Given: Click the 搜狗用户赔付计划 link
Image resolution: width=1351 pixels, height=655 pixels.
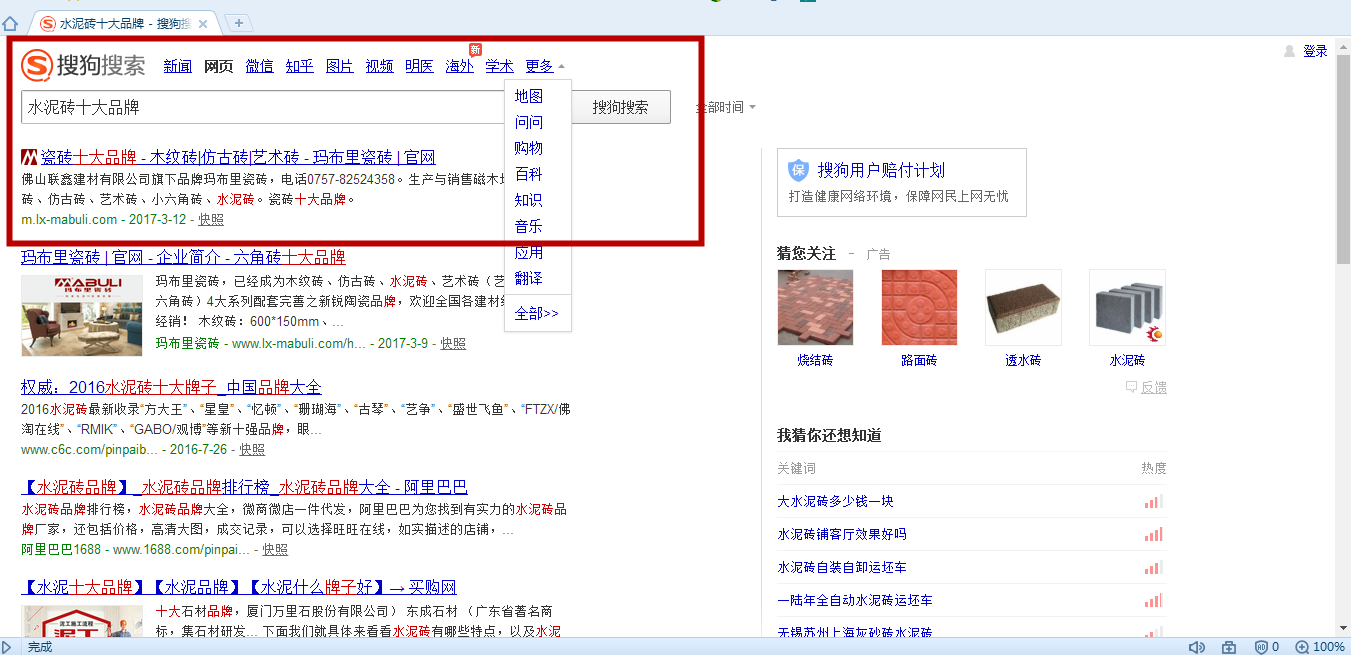Looking at the screenshot, I should pos(881,170).
